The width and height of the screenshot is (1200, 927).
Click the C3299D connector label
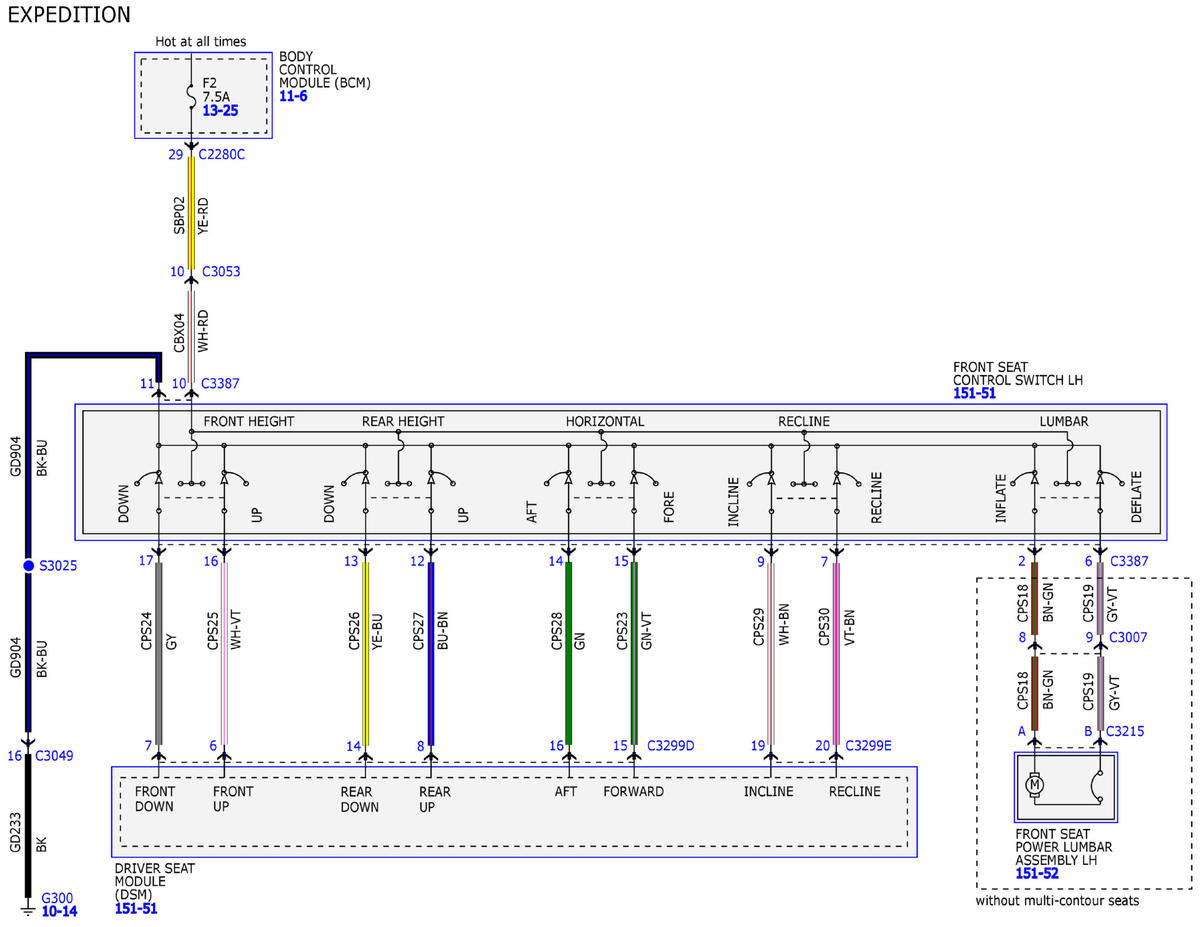pyautogui.click(x=671, y=745)
